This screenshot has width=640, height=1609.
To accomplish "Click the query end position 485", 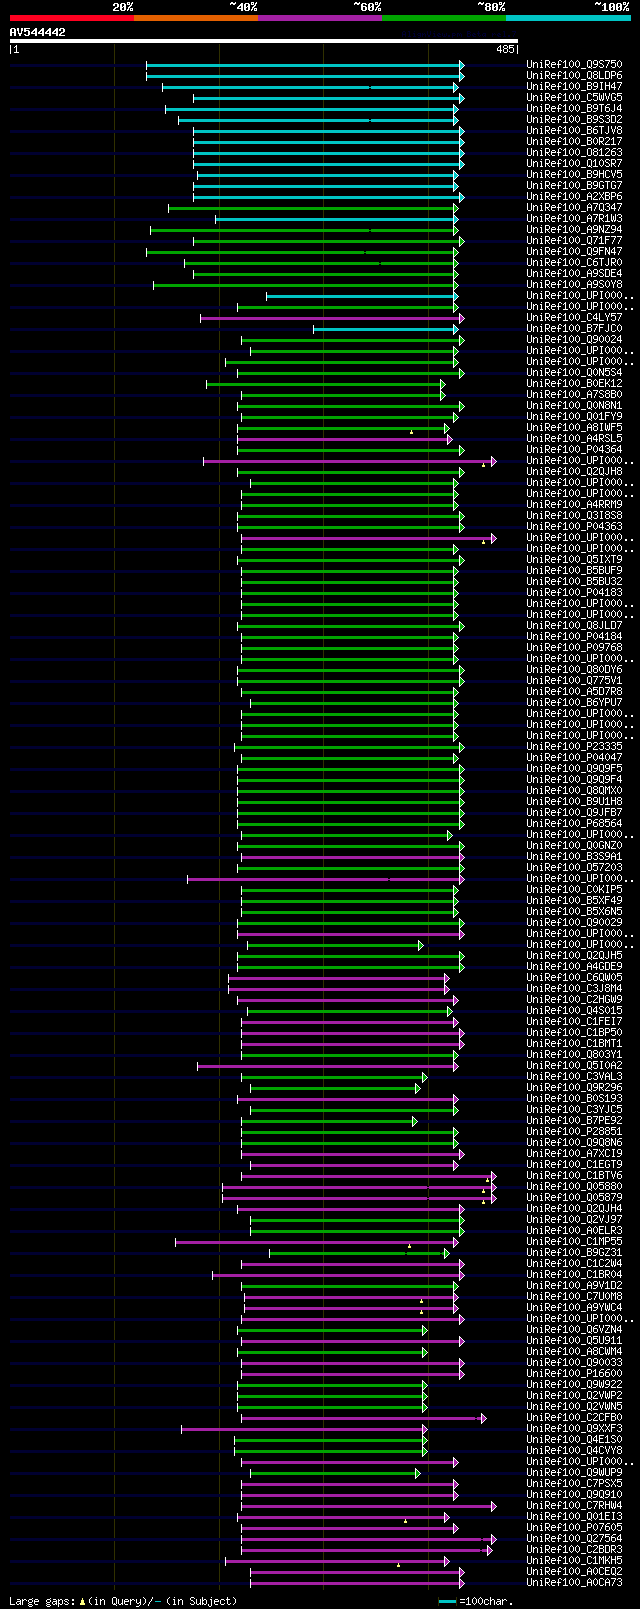I will pyautogui.click(x=504, y=49).
